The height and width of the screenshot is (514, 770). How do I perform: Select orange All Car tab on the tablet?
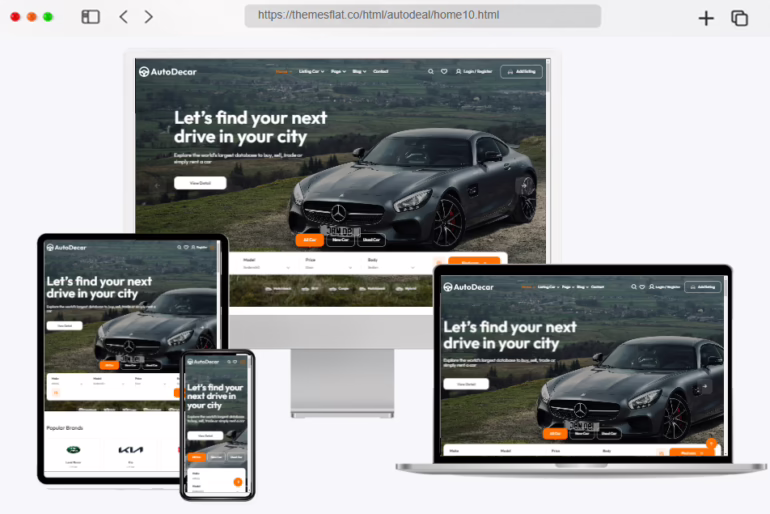point(109,365)
